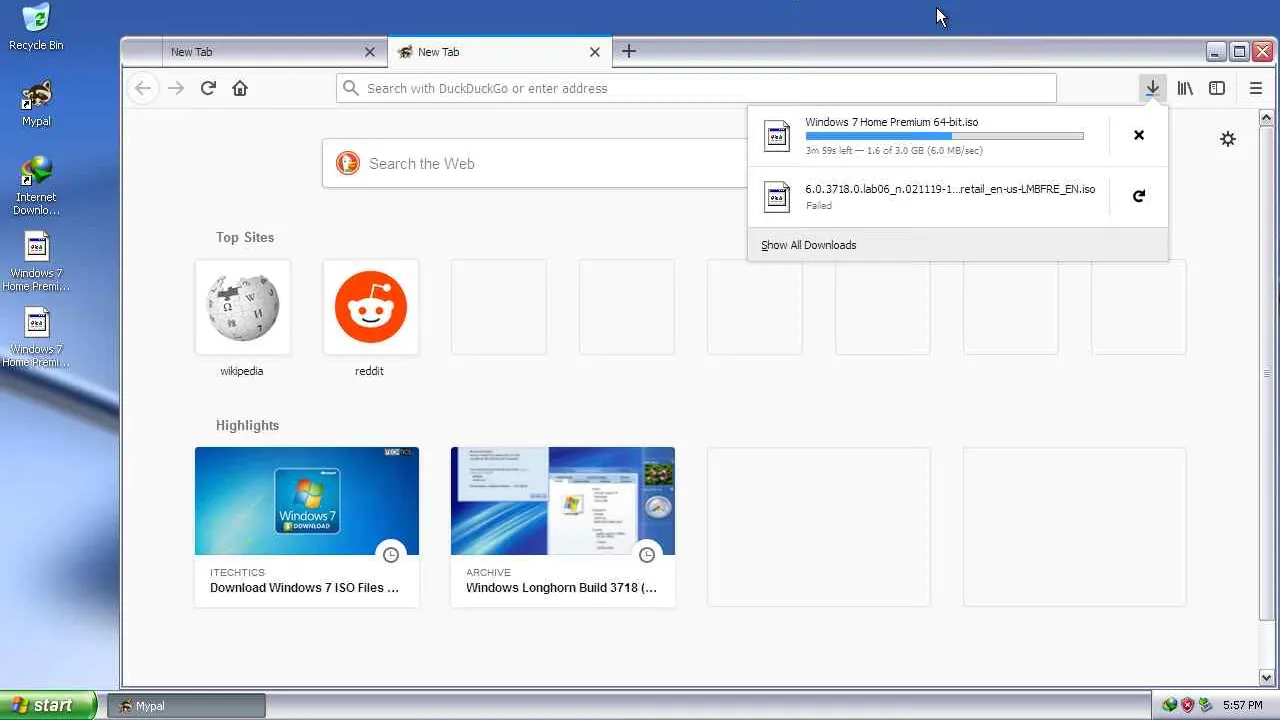Retry the failed 6.0.3718 ISO download
This screenshot has width=1280, height=720.
[1138, 196]
